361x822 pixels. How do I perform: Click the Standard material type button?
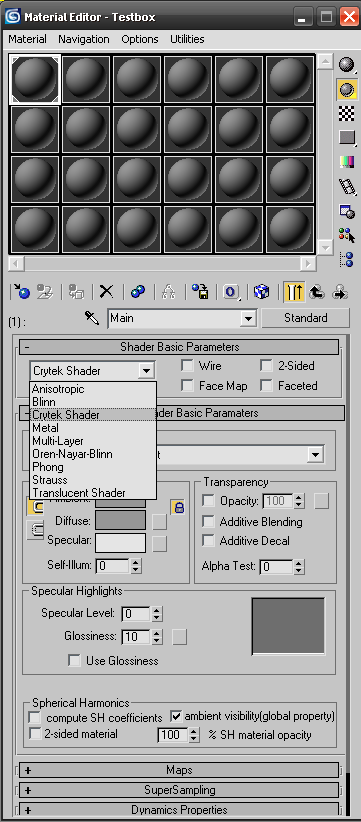coord(305,318)
